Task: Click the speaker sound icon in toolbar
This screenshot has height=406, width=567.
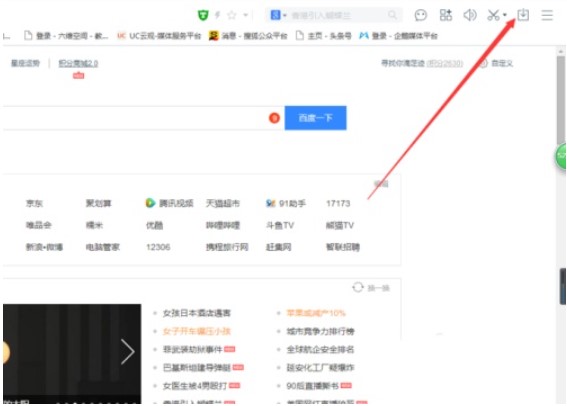Action: 470,15
